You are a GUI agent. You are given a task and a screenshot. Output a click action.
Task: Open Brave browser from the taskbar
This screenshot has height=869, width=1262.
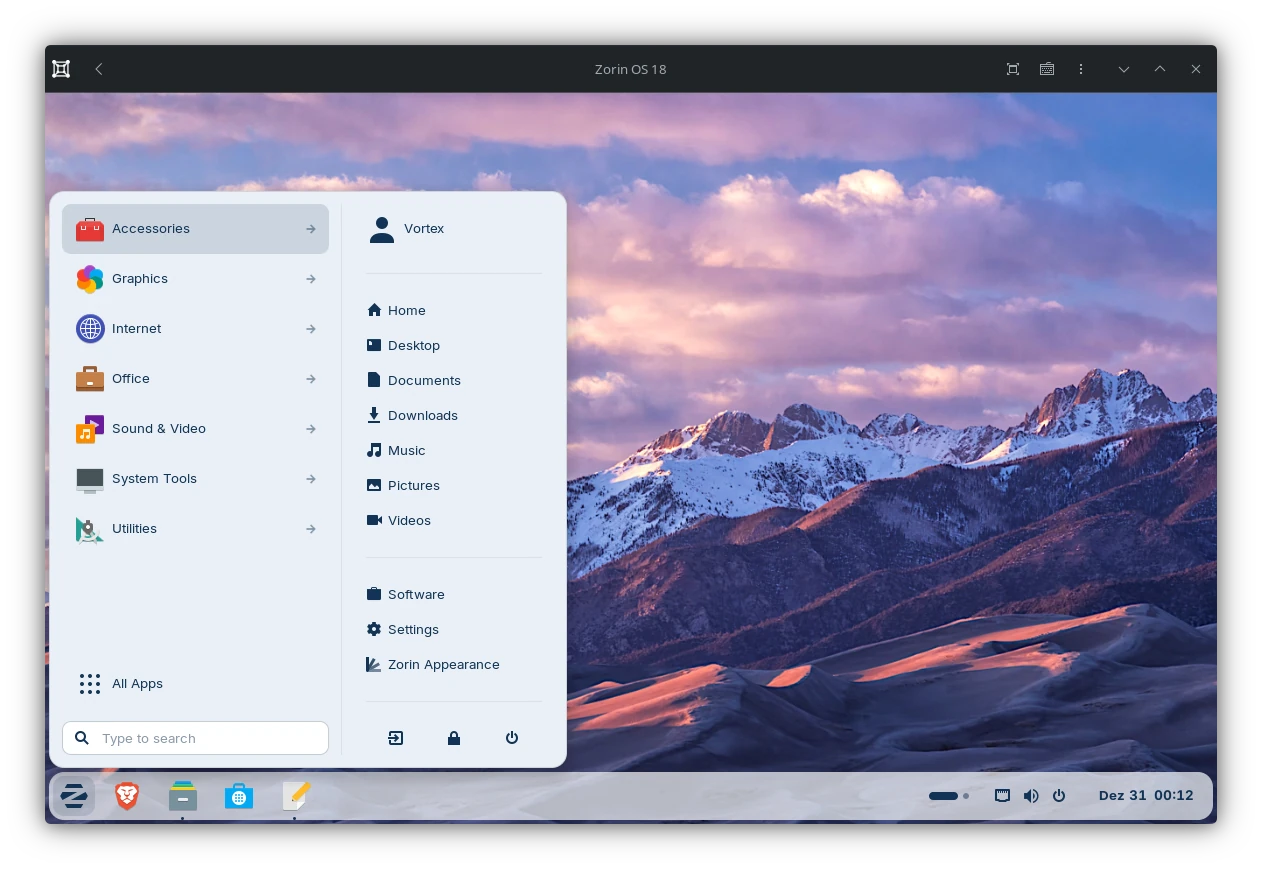126,796
